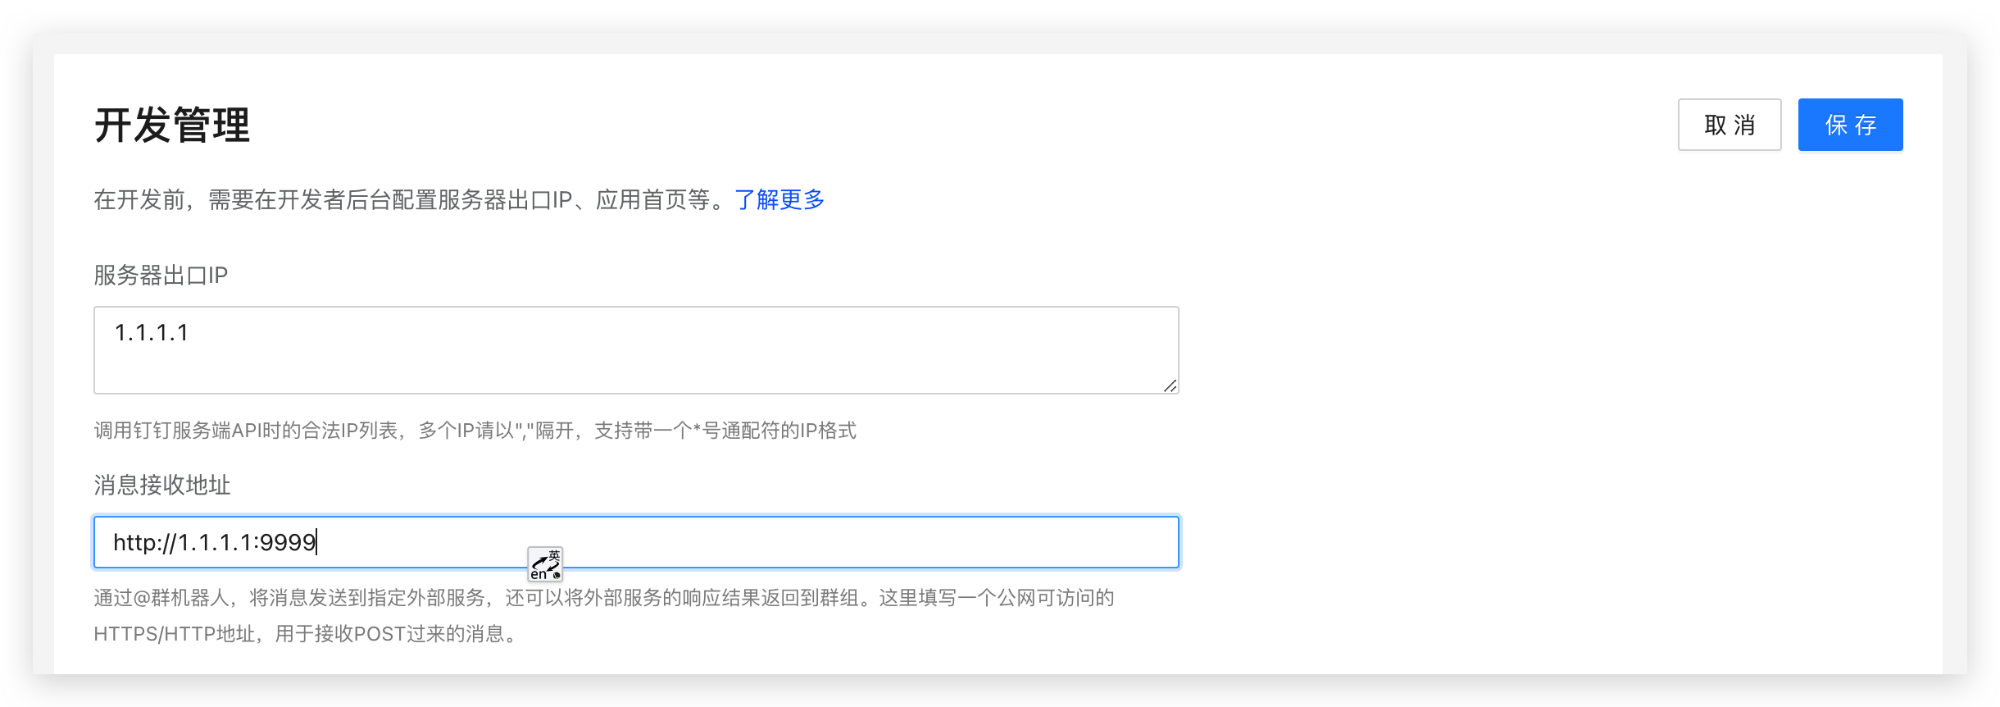
Task: Click empty right side of server IP textarea
Action: (800, 350)
